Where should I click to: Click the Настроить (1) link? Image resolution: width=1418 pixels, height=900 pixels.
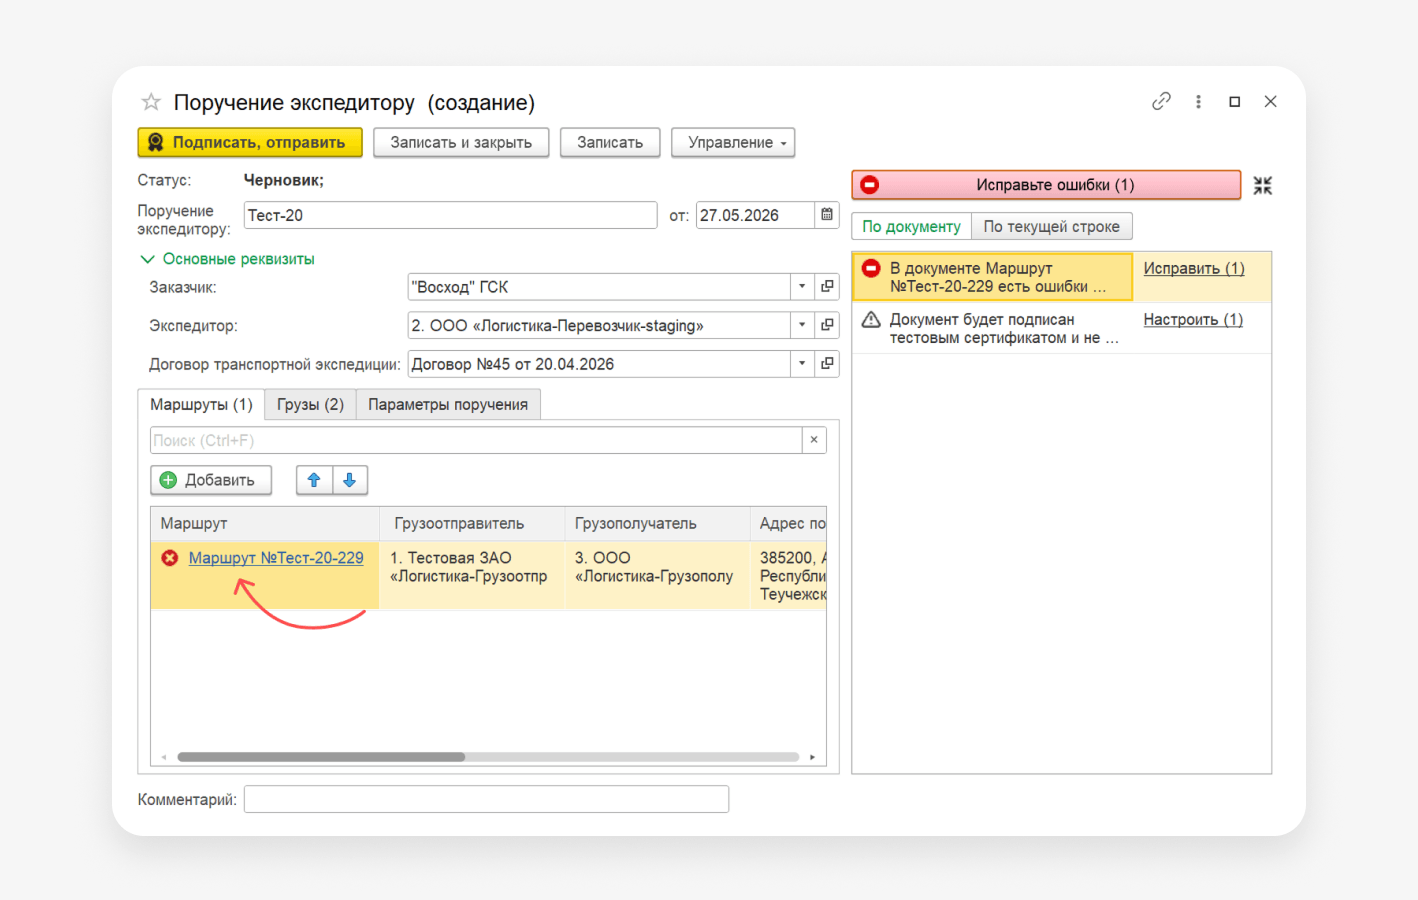(1193, 319)
